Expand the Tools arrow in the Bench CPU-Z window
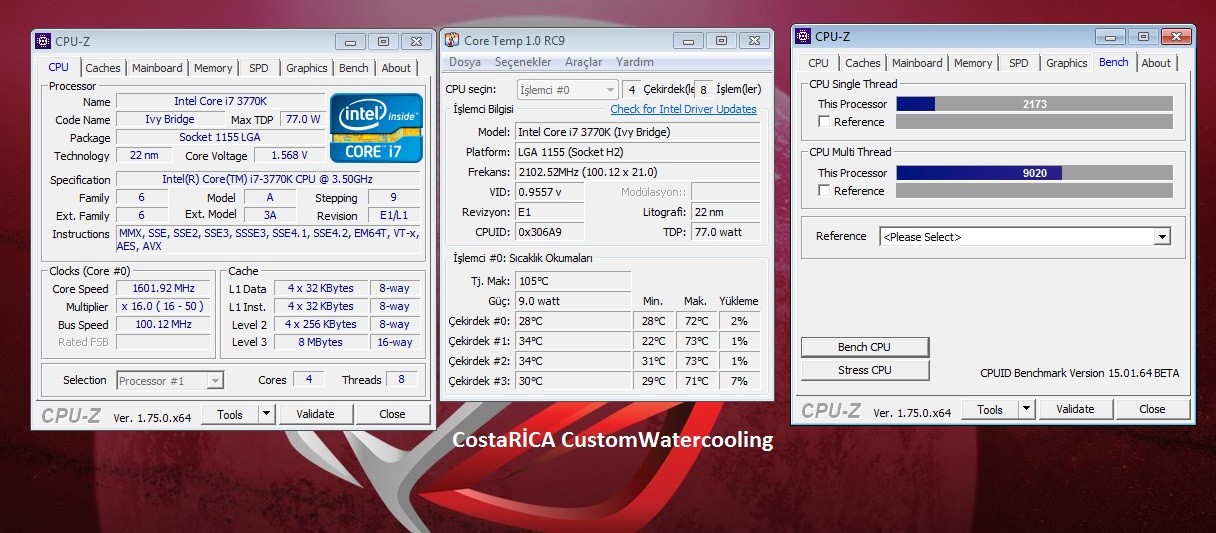 click(x=1026, y=409)
